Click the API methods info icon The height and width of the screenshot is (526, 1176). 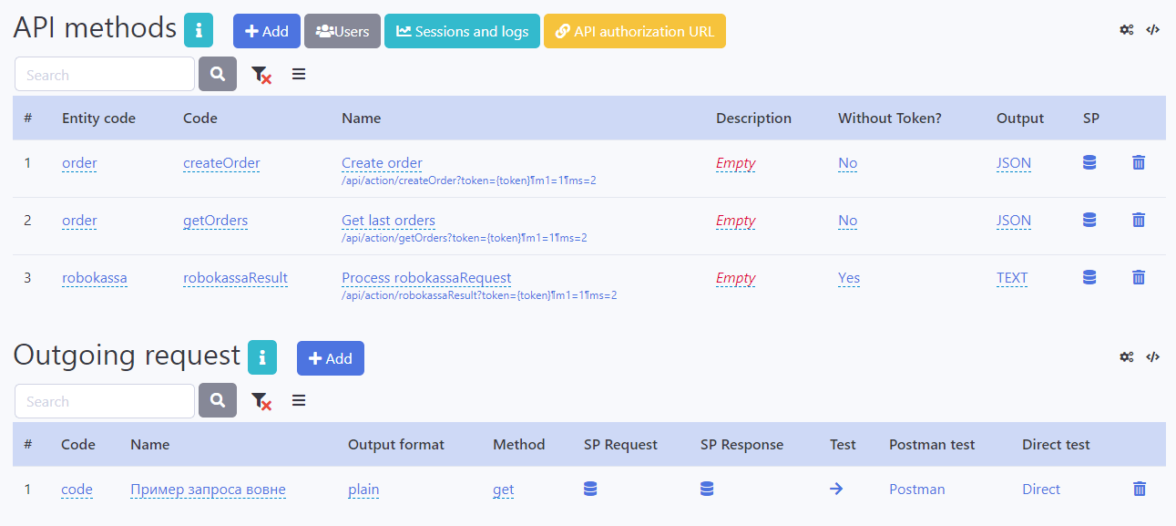[x=198, y=30]
